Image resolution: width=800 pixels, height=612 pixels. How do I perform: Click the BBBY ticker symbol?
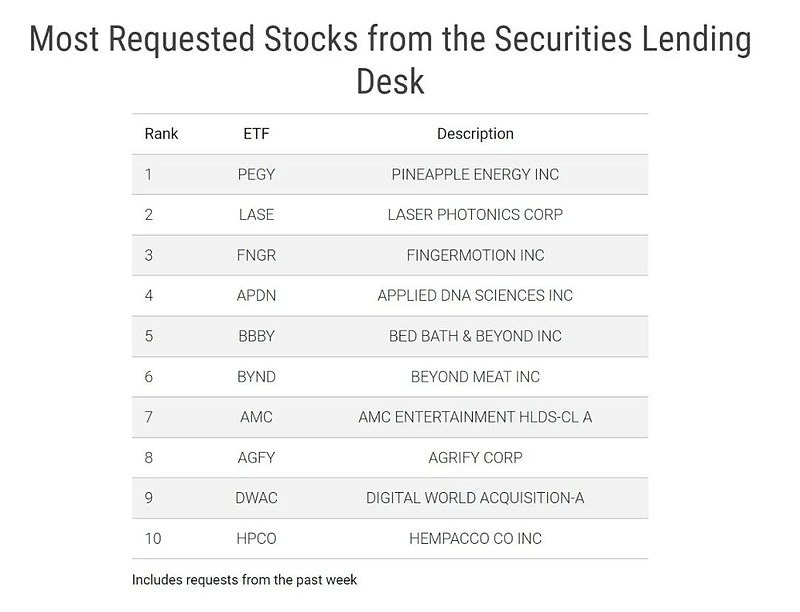(256, 336)
